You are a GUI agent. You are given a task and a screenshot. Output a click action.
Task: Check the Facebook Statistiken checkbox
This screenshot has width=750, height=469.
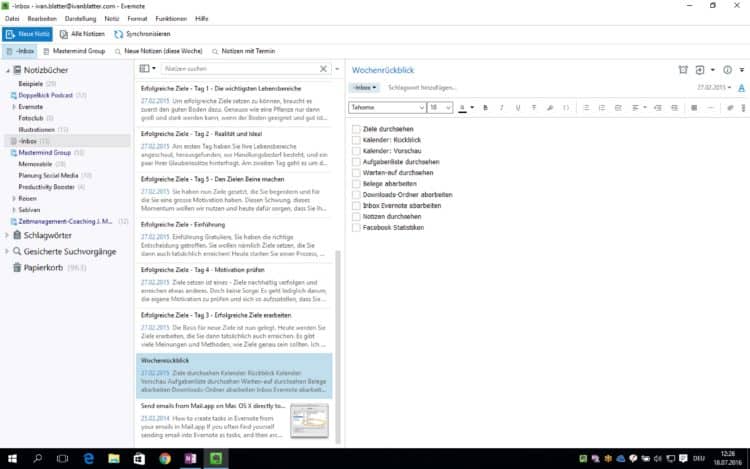click(356, 228)
